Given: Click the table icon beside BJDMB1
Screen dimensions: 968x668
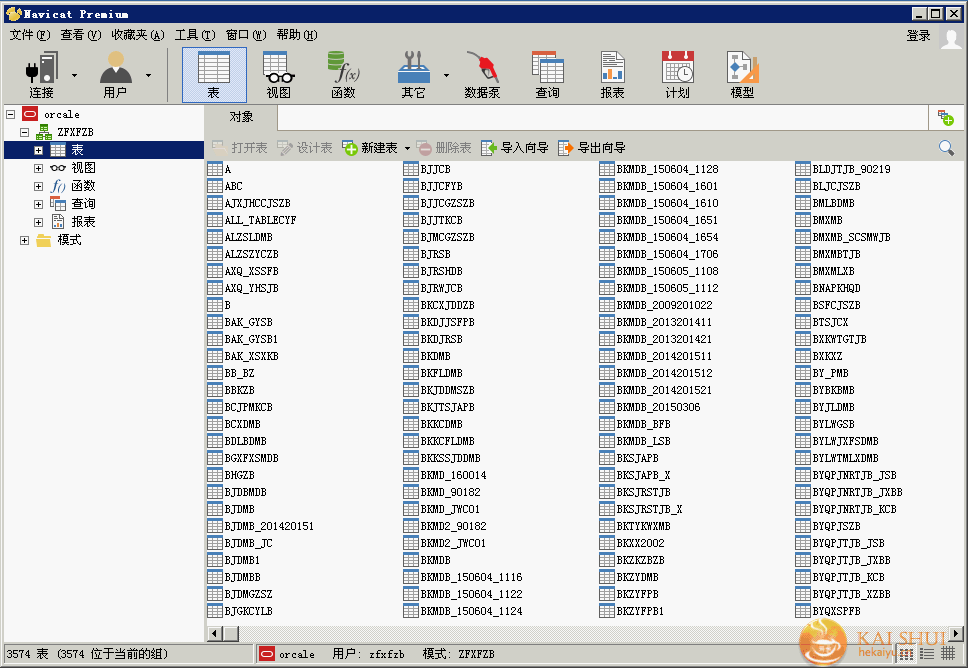Looking at the screenshot, I should 215,560.
